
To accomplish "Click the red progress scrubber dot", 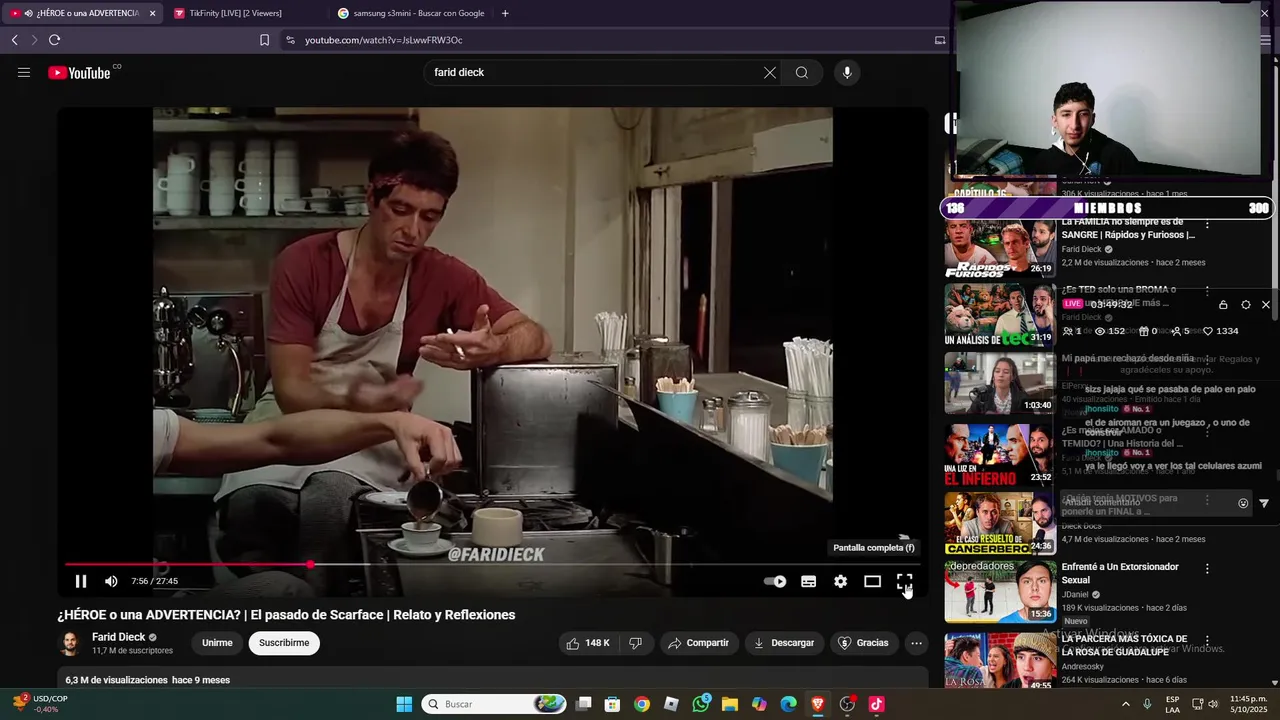I will 310,565.
